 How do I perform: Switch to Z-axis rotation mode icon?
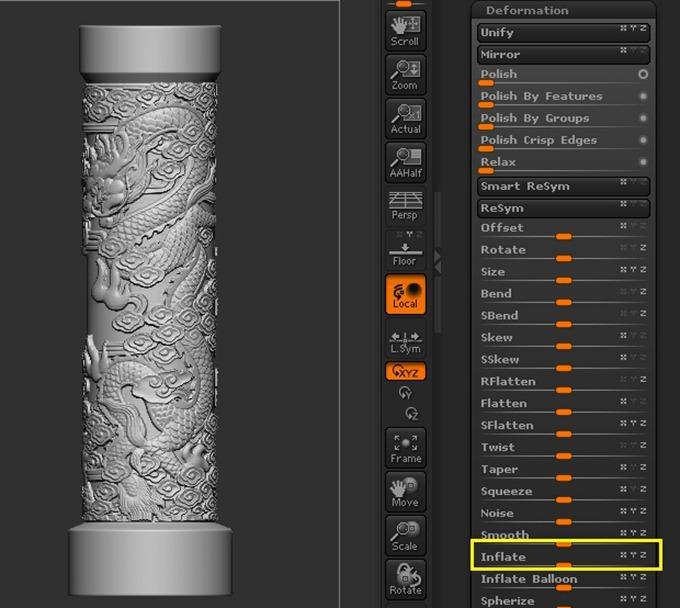[412, 413]
